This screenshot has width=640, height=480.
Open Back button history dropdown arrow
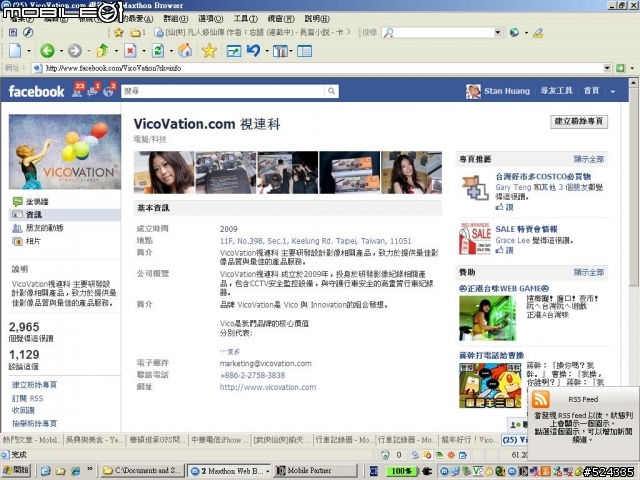click(x=61, y=51)
